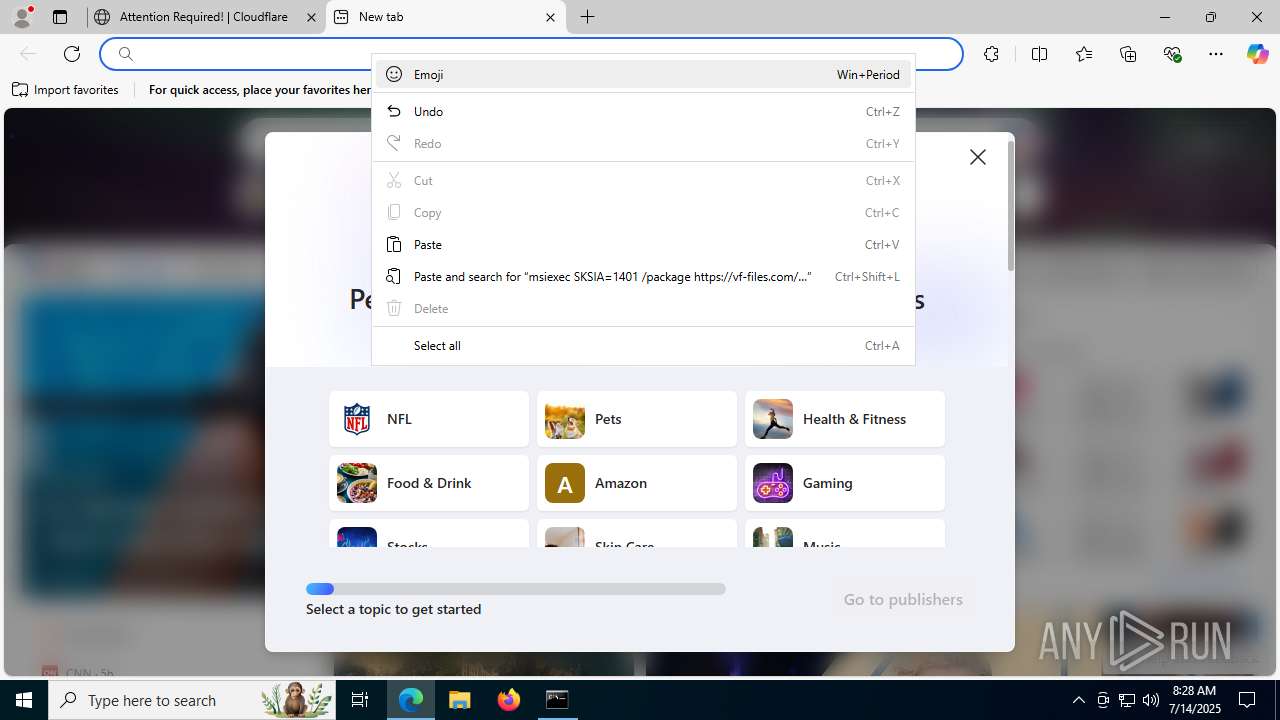Select the Amazon topic card
The width and height of the screenshot is (1280, 720).
pos(637,483)
